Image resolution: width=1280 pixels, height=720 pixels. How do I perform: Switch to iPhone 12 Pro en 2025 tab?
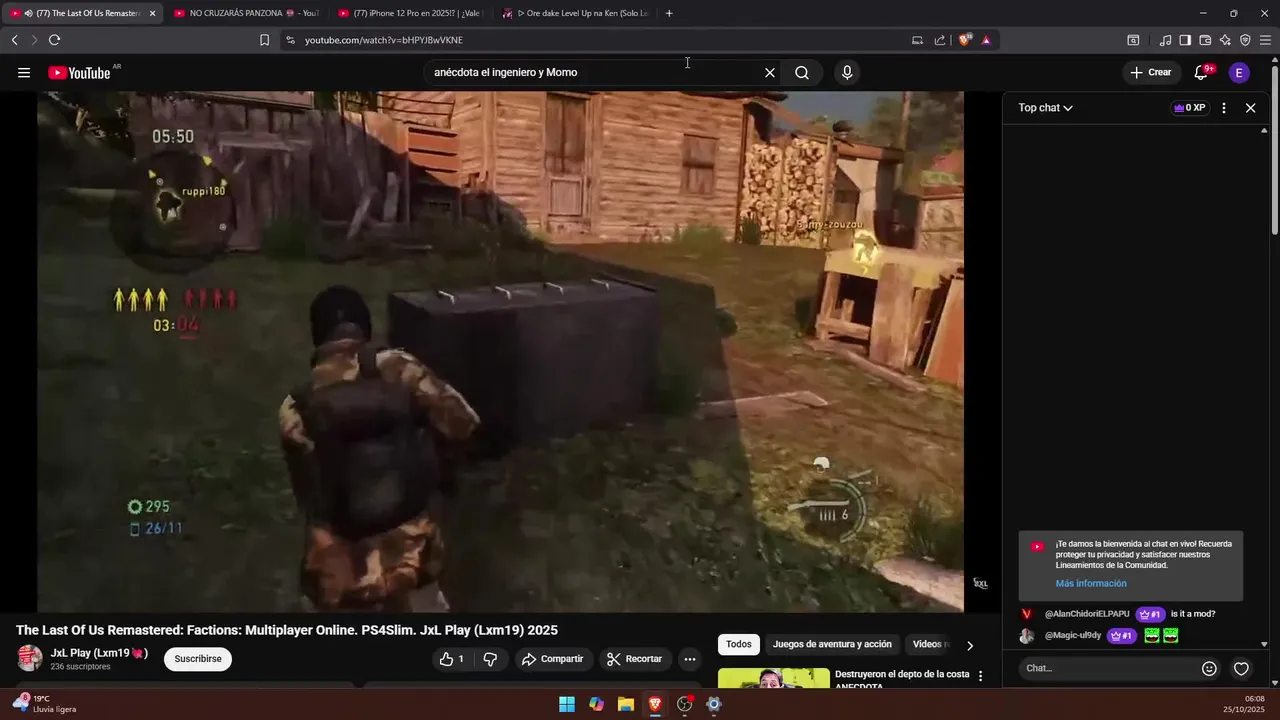(x=410, y=13)
